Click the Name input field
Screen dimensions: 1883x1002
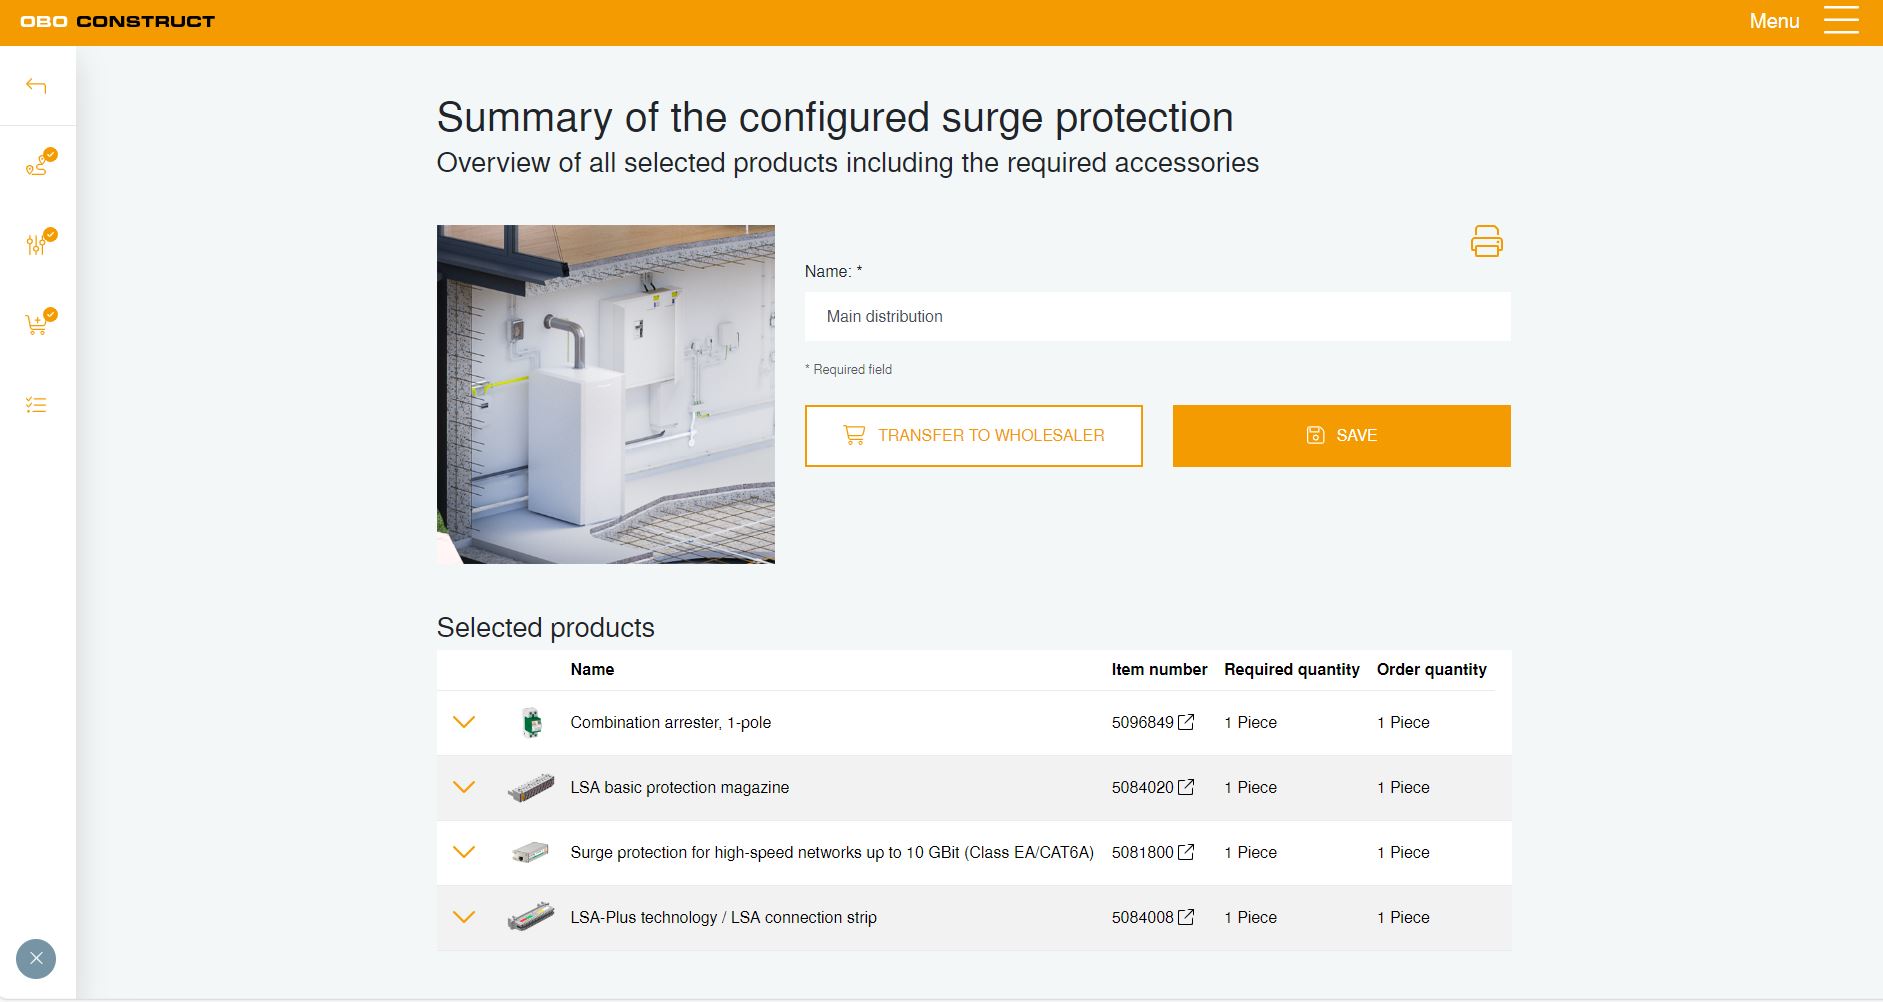[1157, 316]
